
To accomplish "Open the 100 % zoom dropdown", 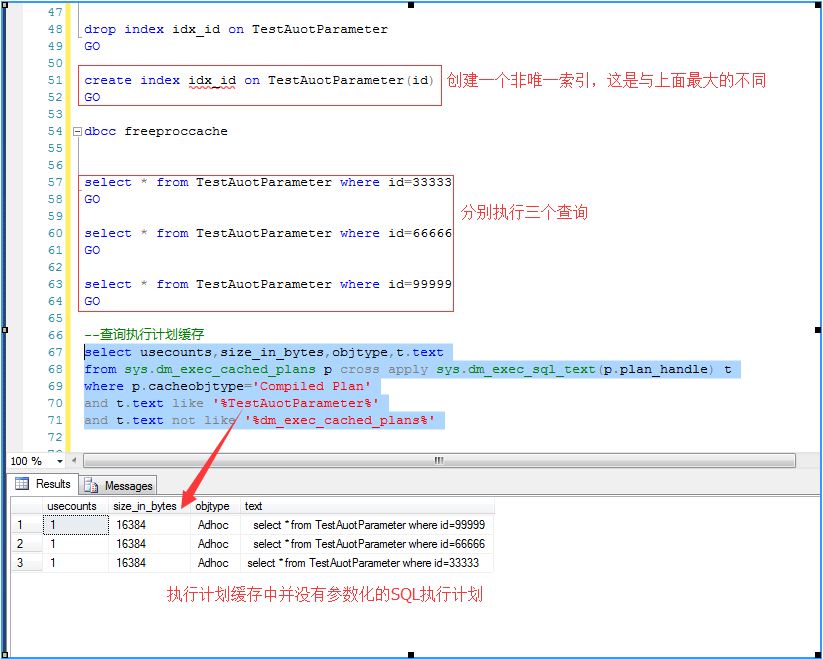I will pyautogui.click(x=59, y=461).
